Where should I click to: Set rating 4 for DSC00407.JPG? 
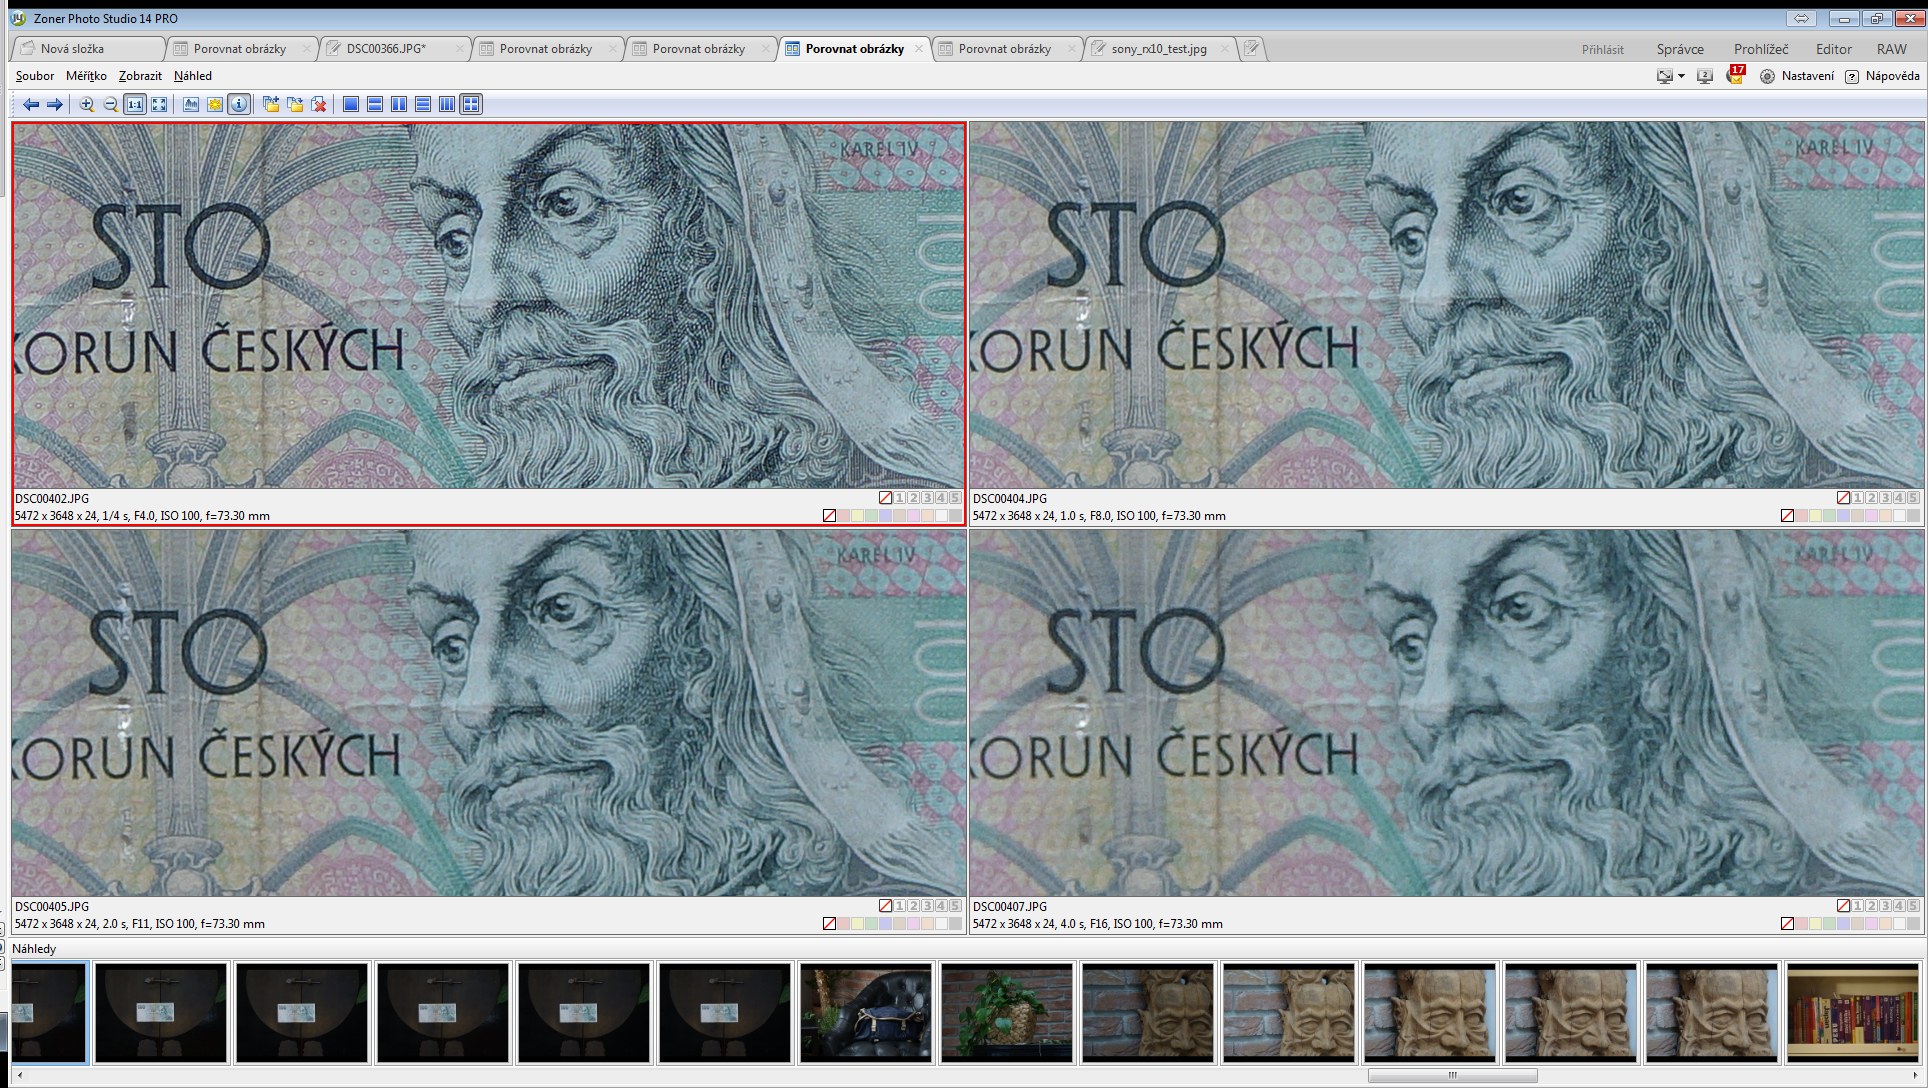pyautogui.click(x=1899, y=906)
